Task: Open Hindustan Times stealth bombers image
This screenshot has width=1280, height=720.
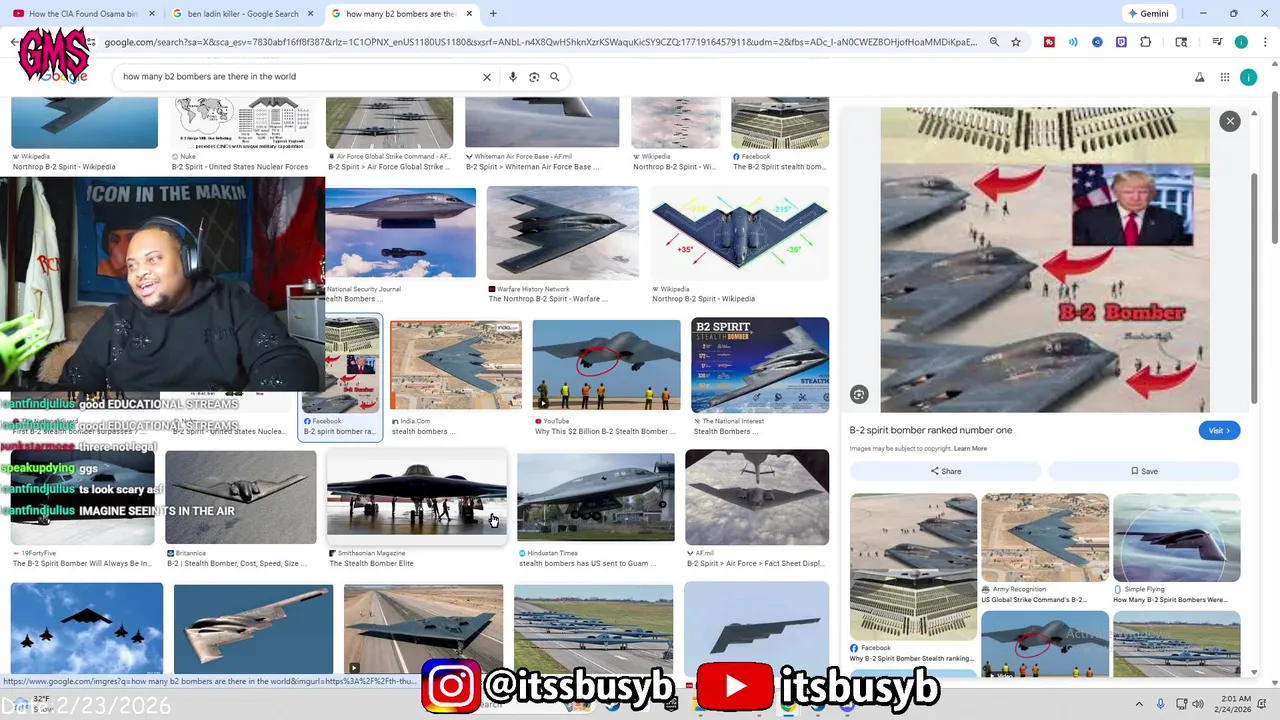Action: click(595, 497)
